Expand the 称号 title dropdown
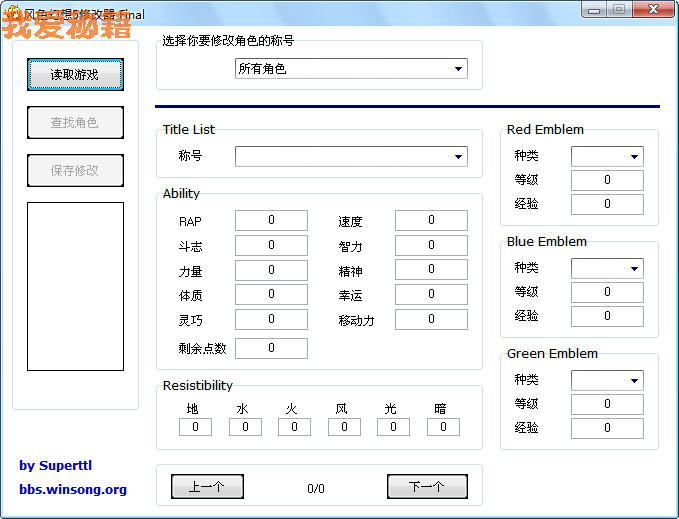 click(351, 157)
